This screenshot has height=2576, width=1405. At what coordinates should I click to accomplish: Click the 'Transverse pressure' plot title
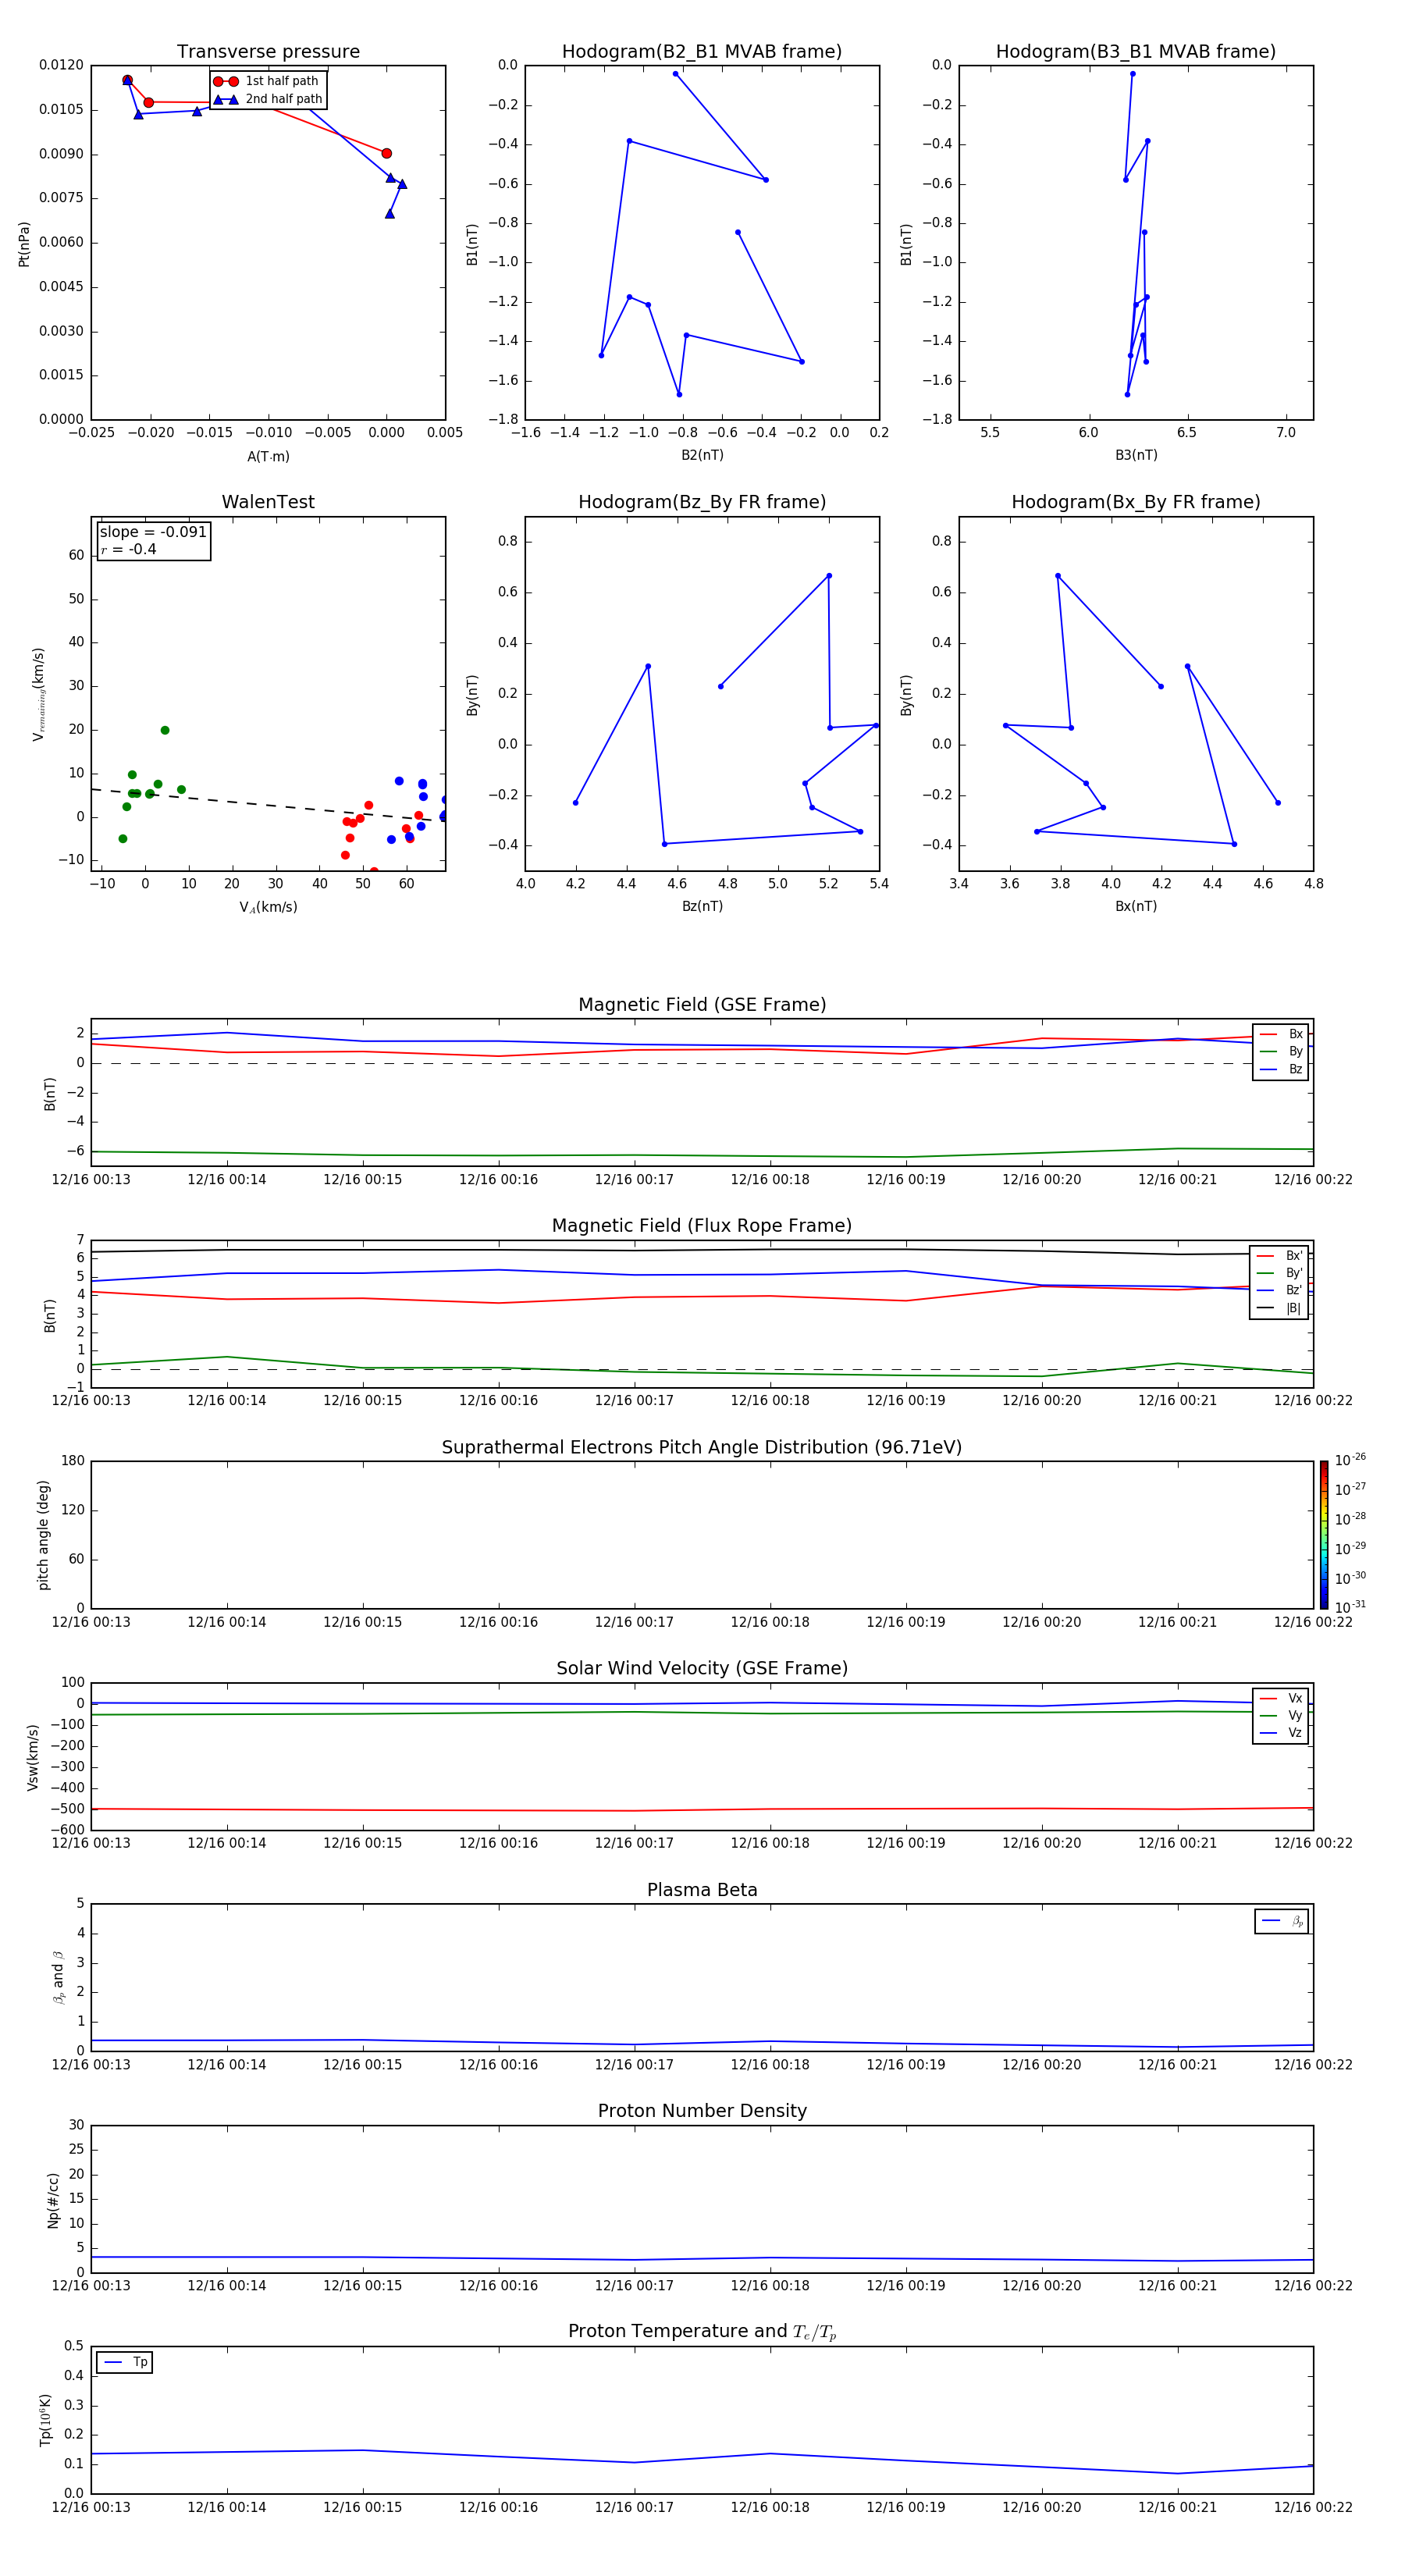pyautogui.click(x=268, y=52)
